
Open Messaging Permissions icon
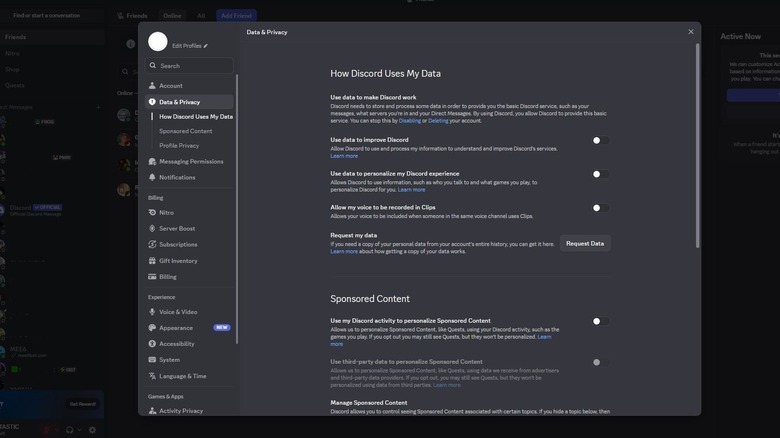tap(152, 161)
